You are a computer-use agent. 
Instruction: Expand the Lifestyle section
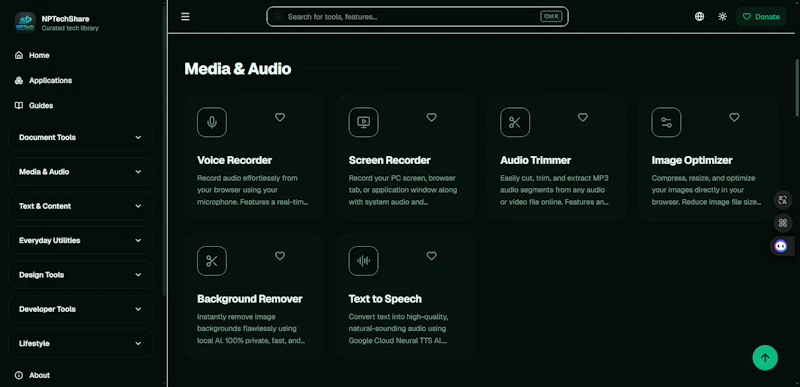click(81, 343)
